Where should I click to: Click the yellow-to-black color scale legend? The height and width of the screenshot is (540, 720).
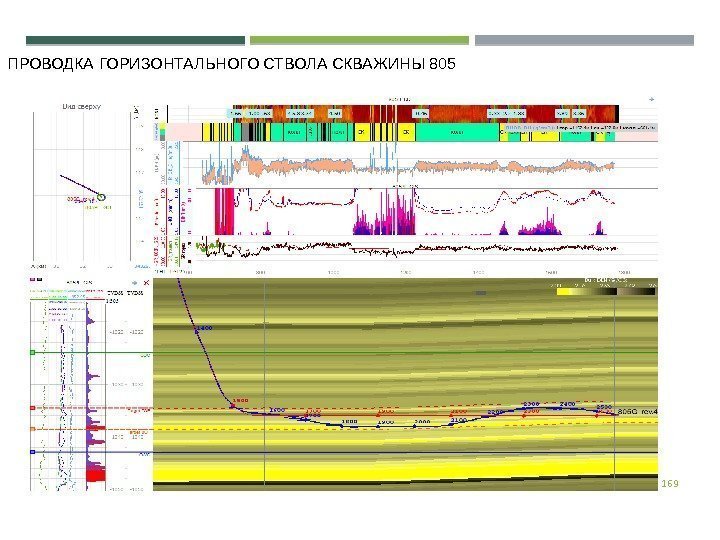606,291
